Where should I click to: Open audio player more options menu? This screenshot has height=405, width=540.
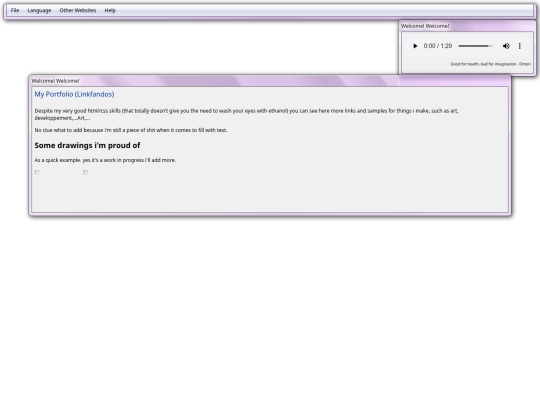(520, 46)
